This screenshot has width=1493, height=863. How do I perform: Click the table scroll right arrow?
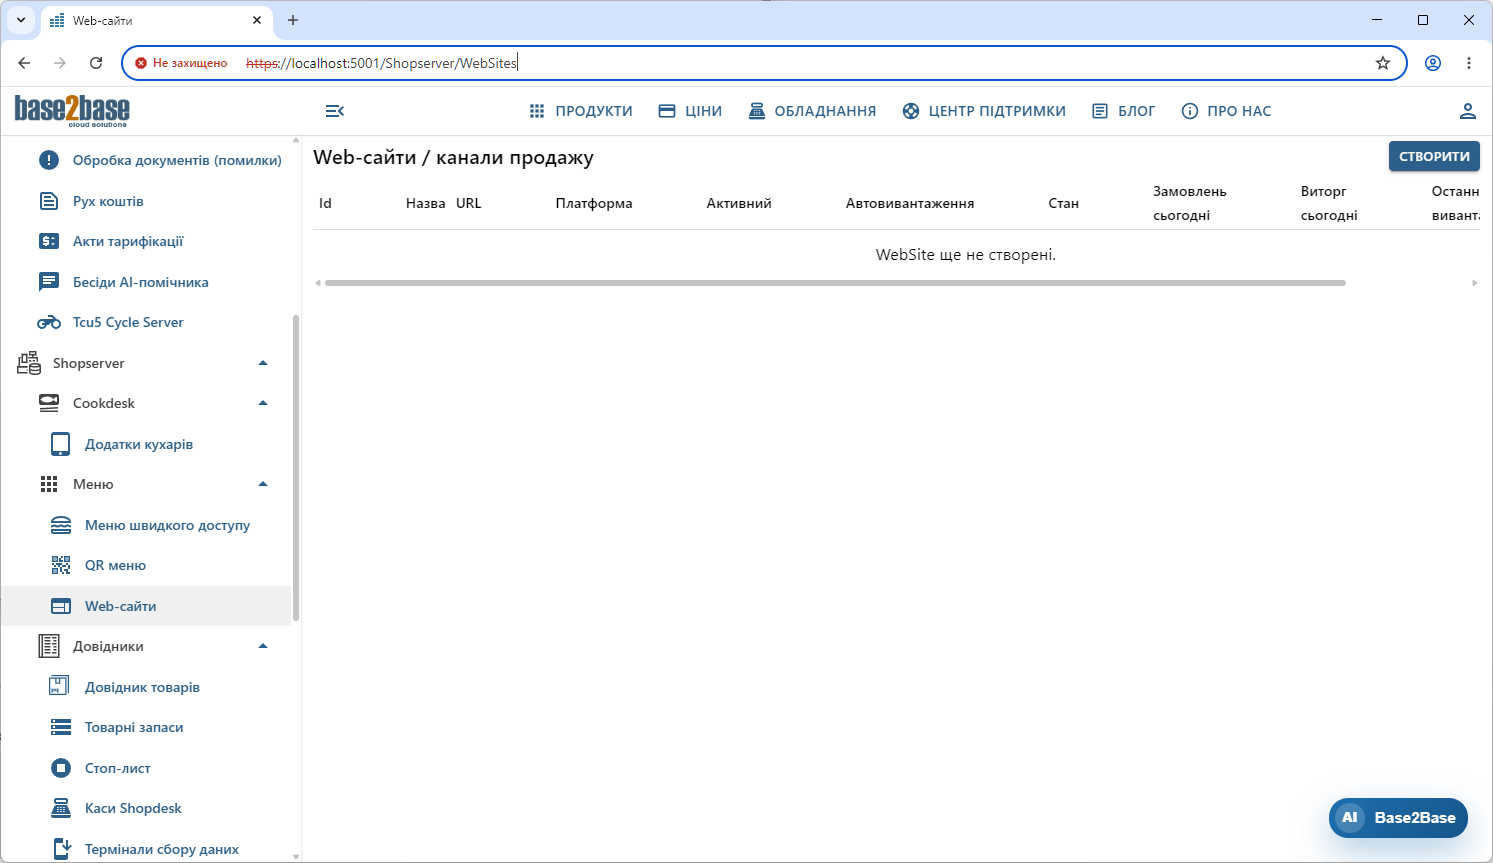pyautogui.click(x=1475, y=283)
